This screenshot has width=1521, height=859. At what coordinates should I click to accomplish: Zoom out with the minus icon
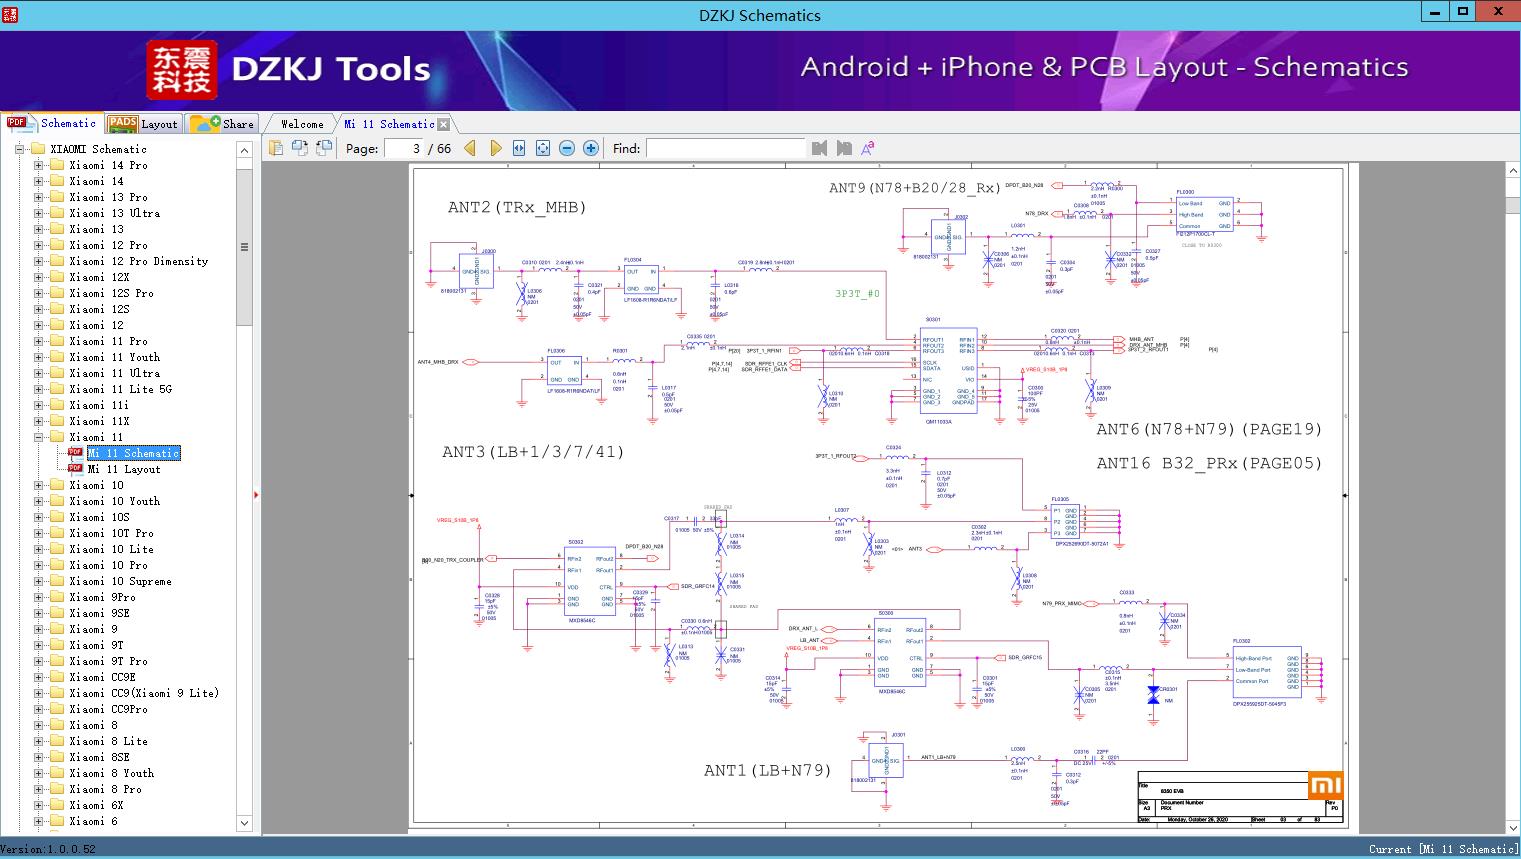coord(567,148)
